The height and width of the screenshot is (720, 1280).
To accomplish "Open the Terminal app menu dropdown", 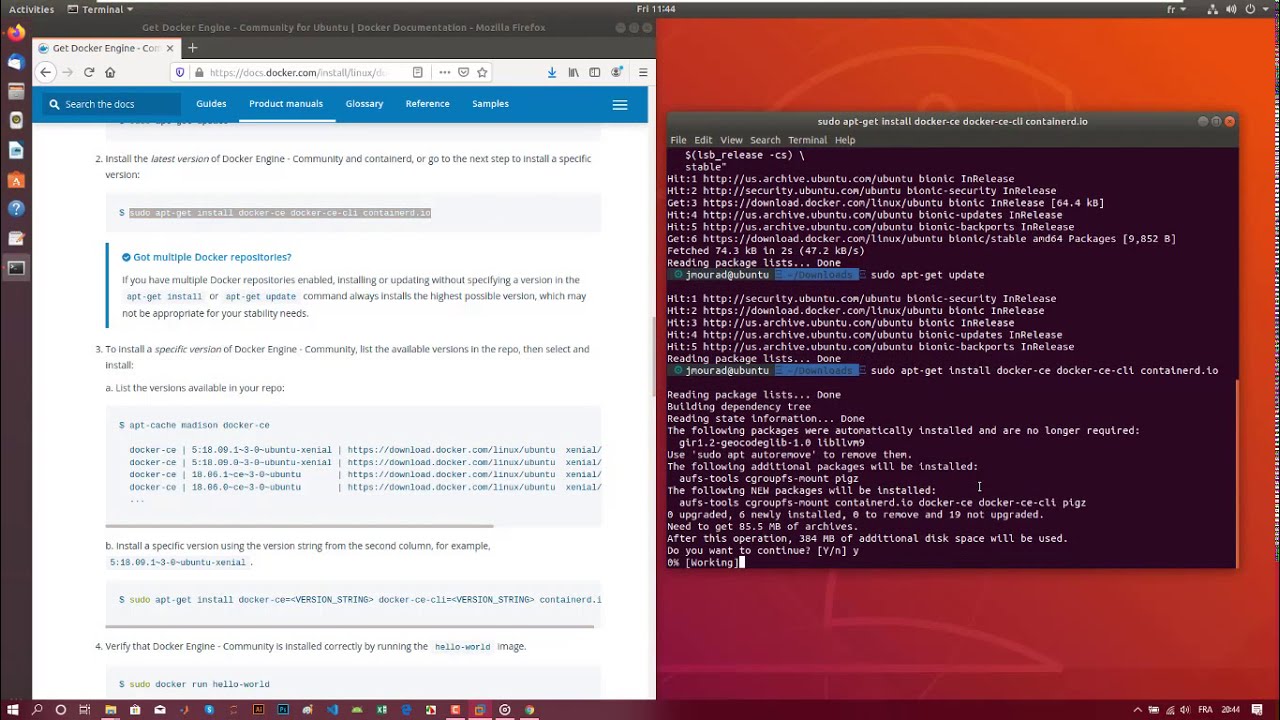I will [x=101, y=9].
